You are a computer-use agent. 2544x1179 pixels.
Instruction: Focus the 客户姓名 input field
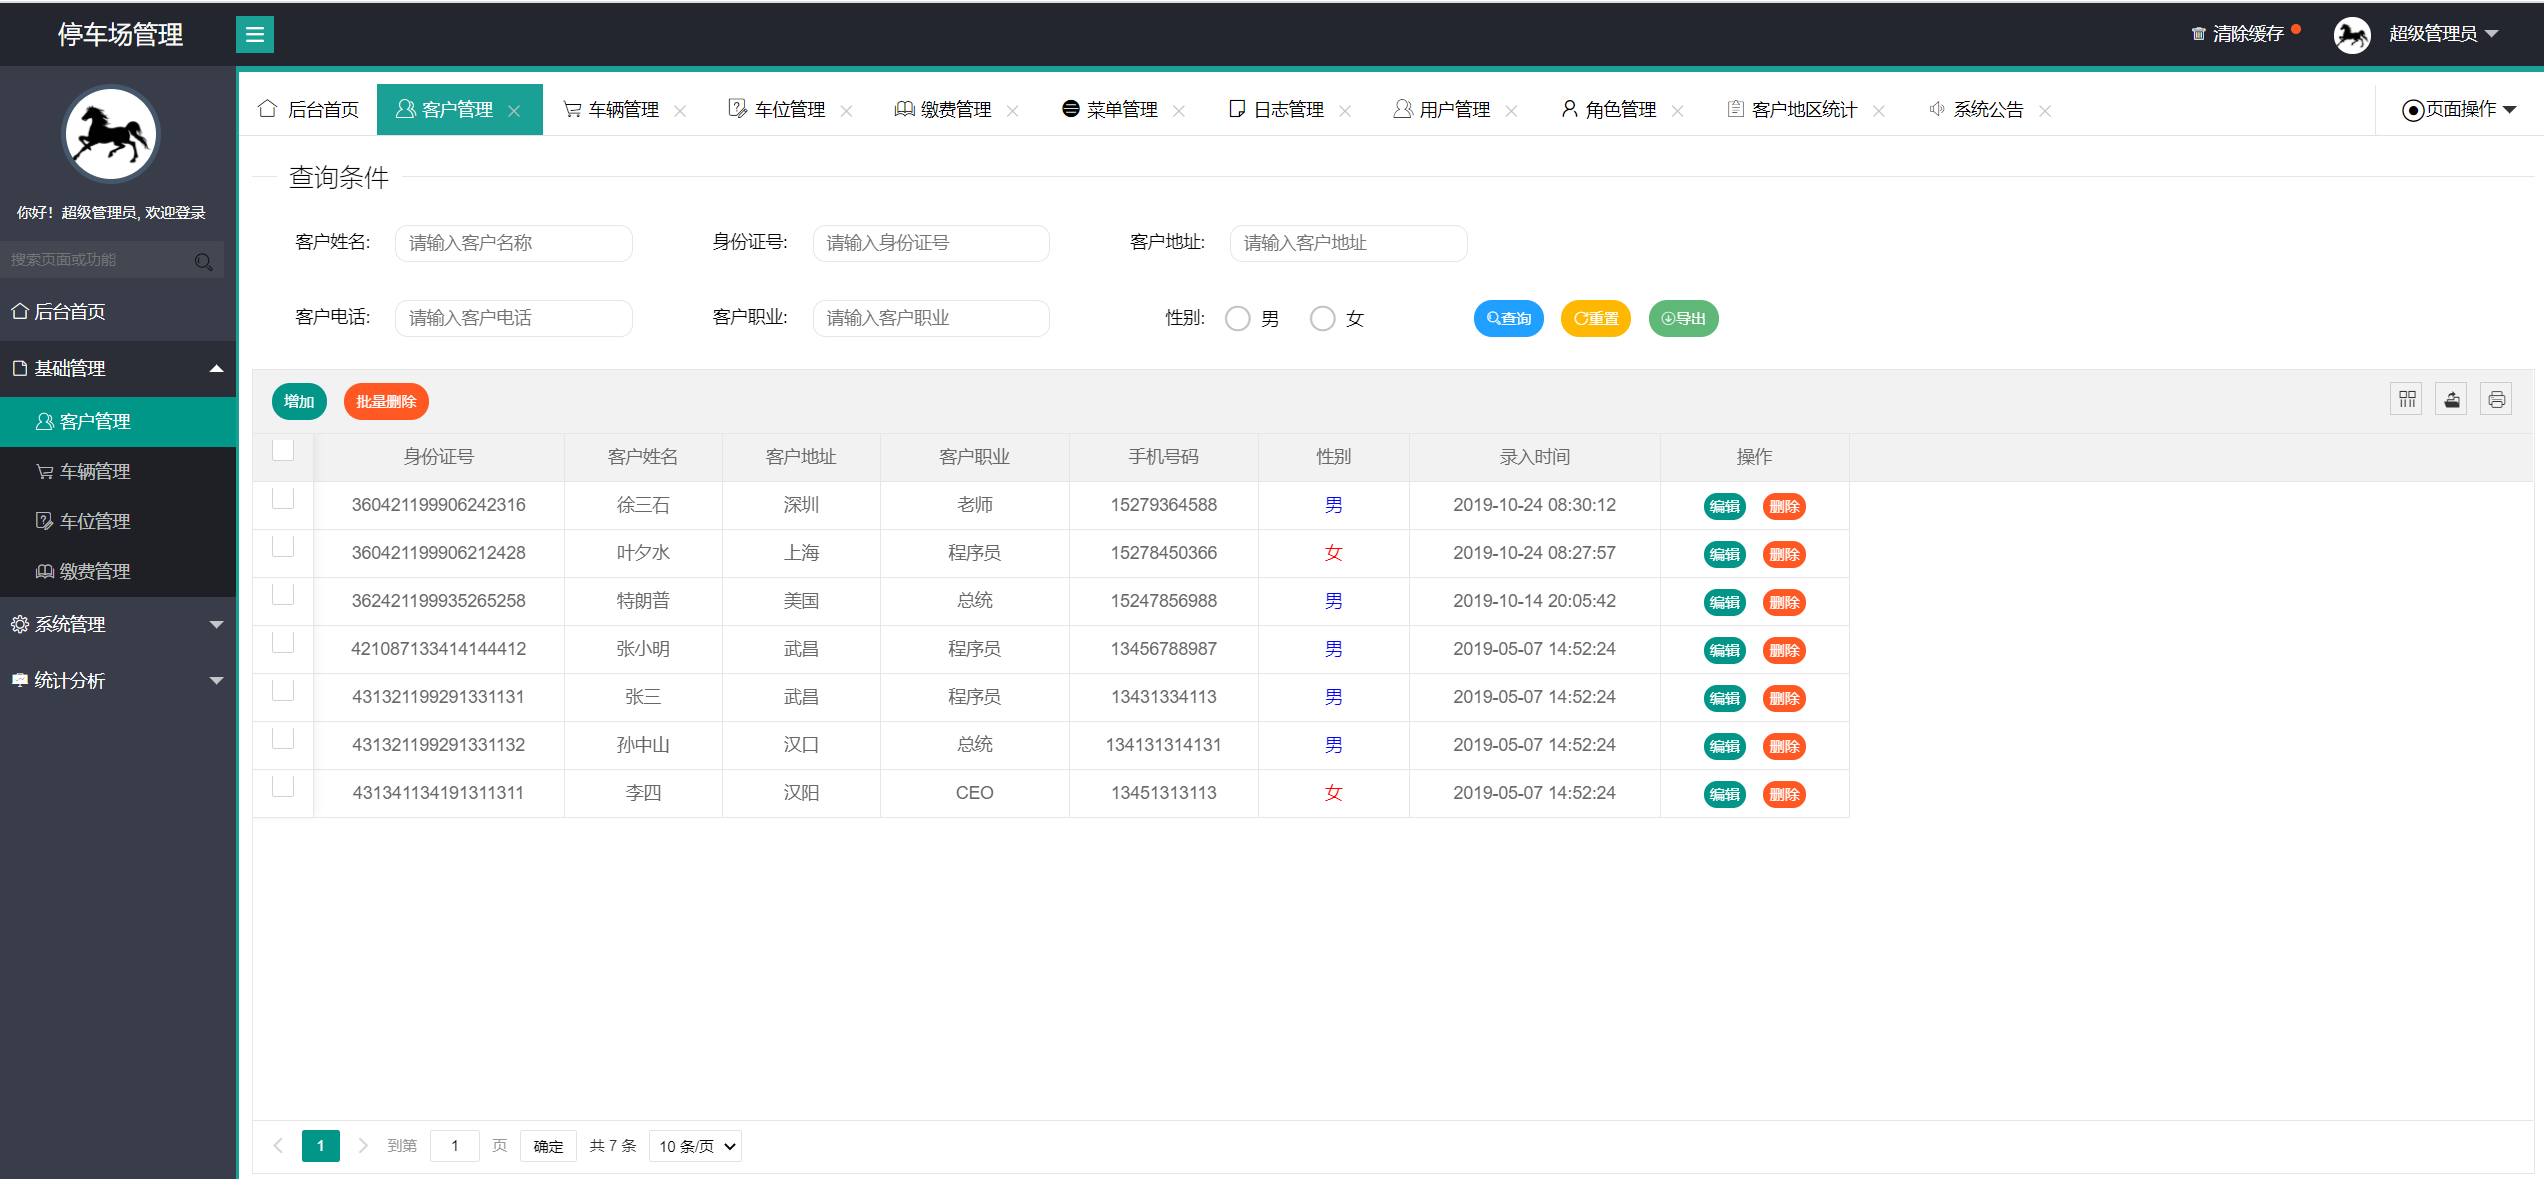pyautogui.click(x=514, y=244)
